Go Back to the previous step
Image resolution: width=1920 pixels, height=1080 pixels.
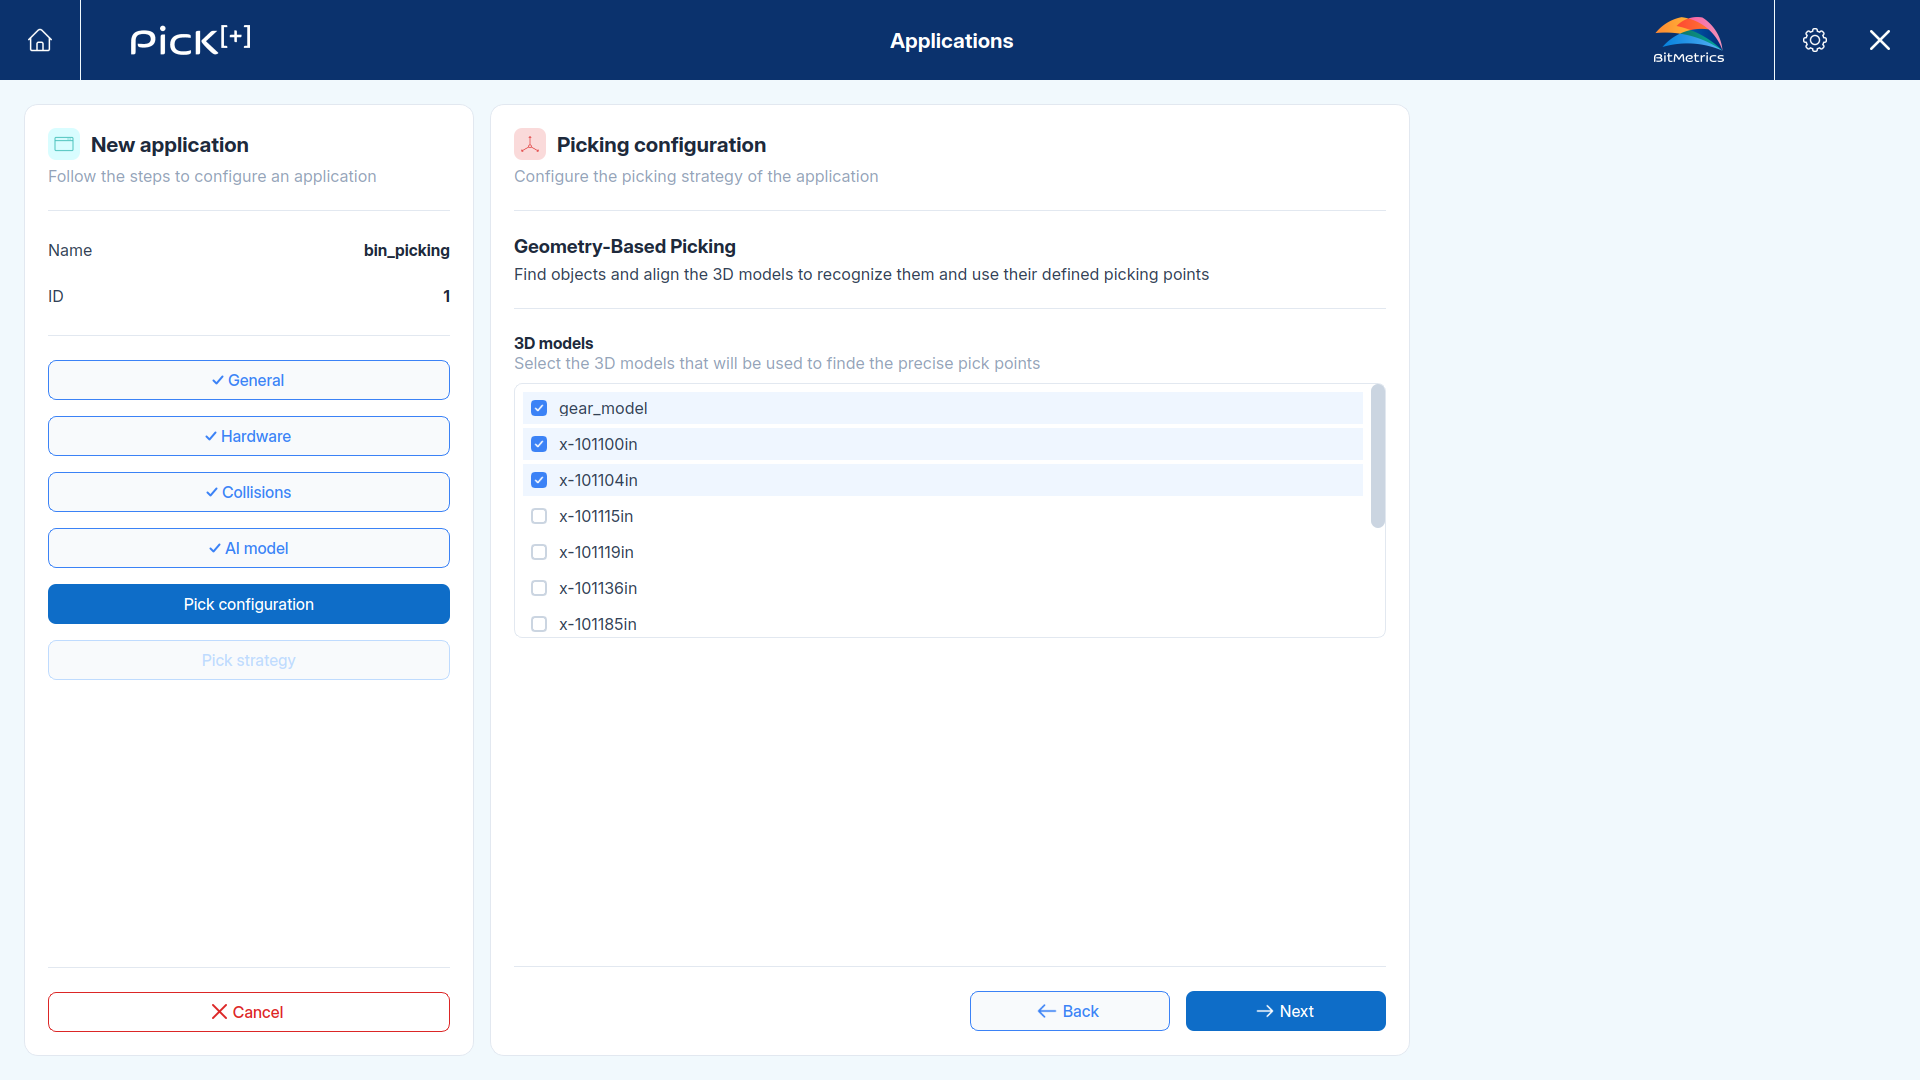[x=1070, y=1011]
